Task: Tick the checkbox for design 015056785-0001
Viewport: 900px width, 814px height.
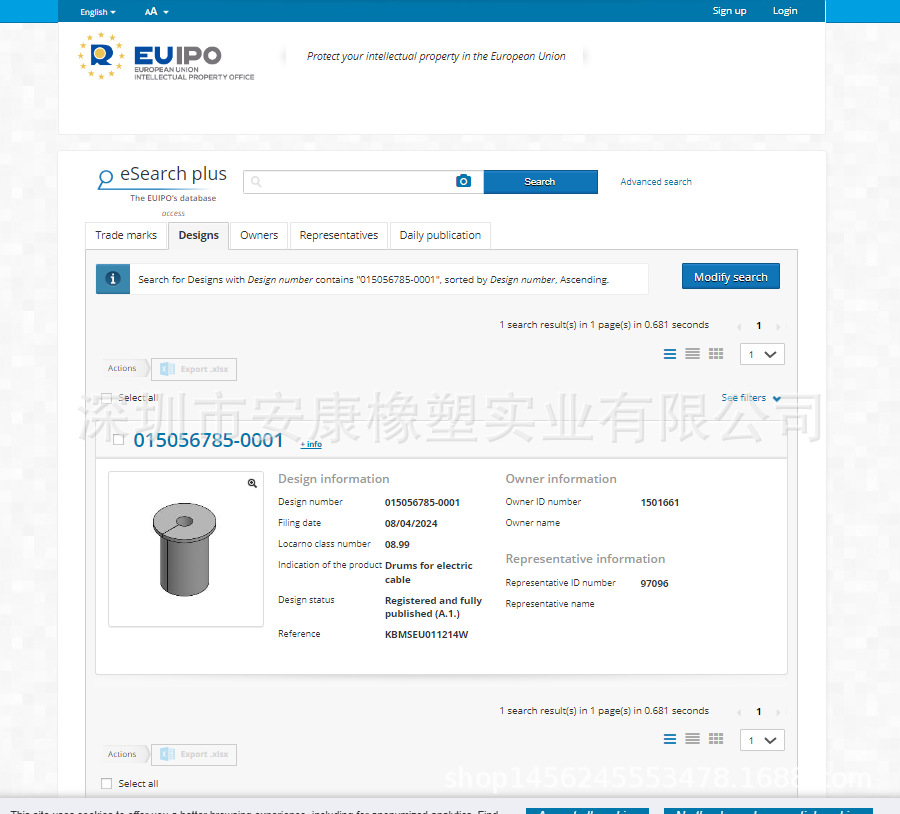Action: click(x=118, y=440)
